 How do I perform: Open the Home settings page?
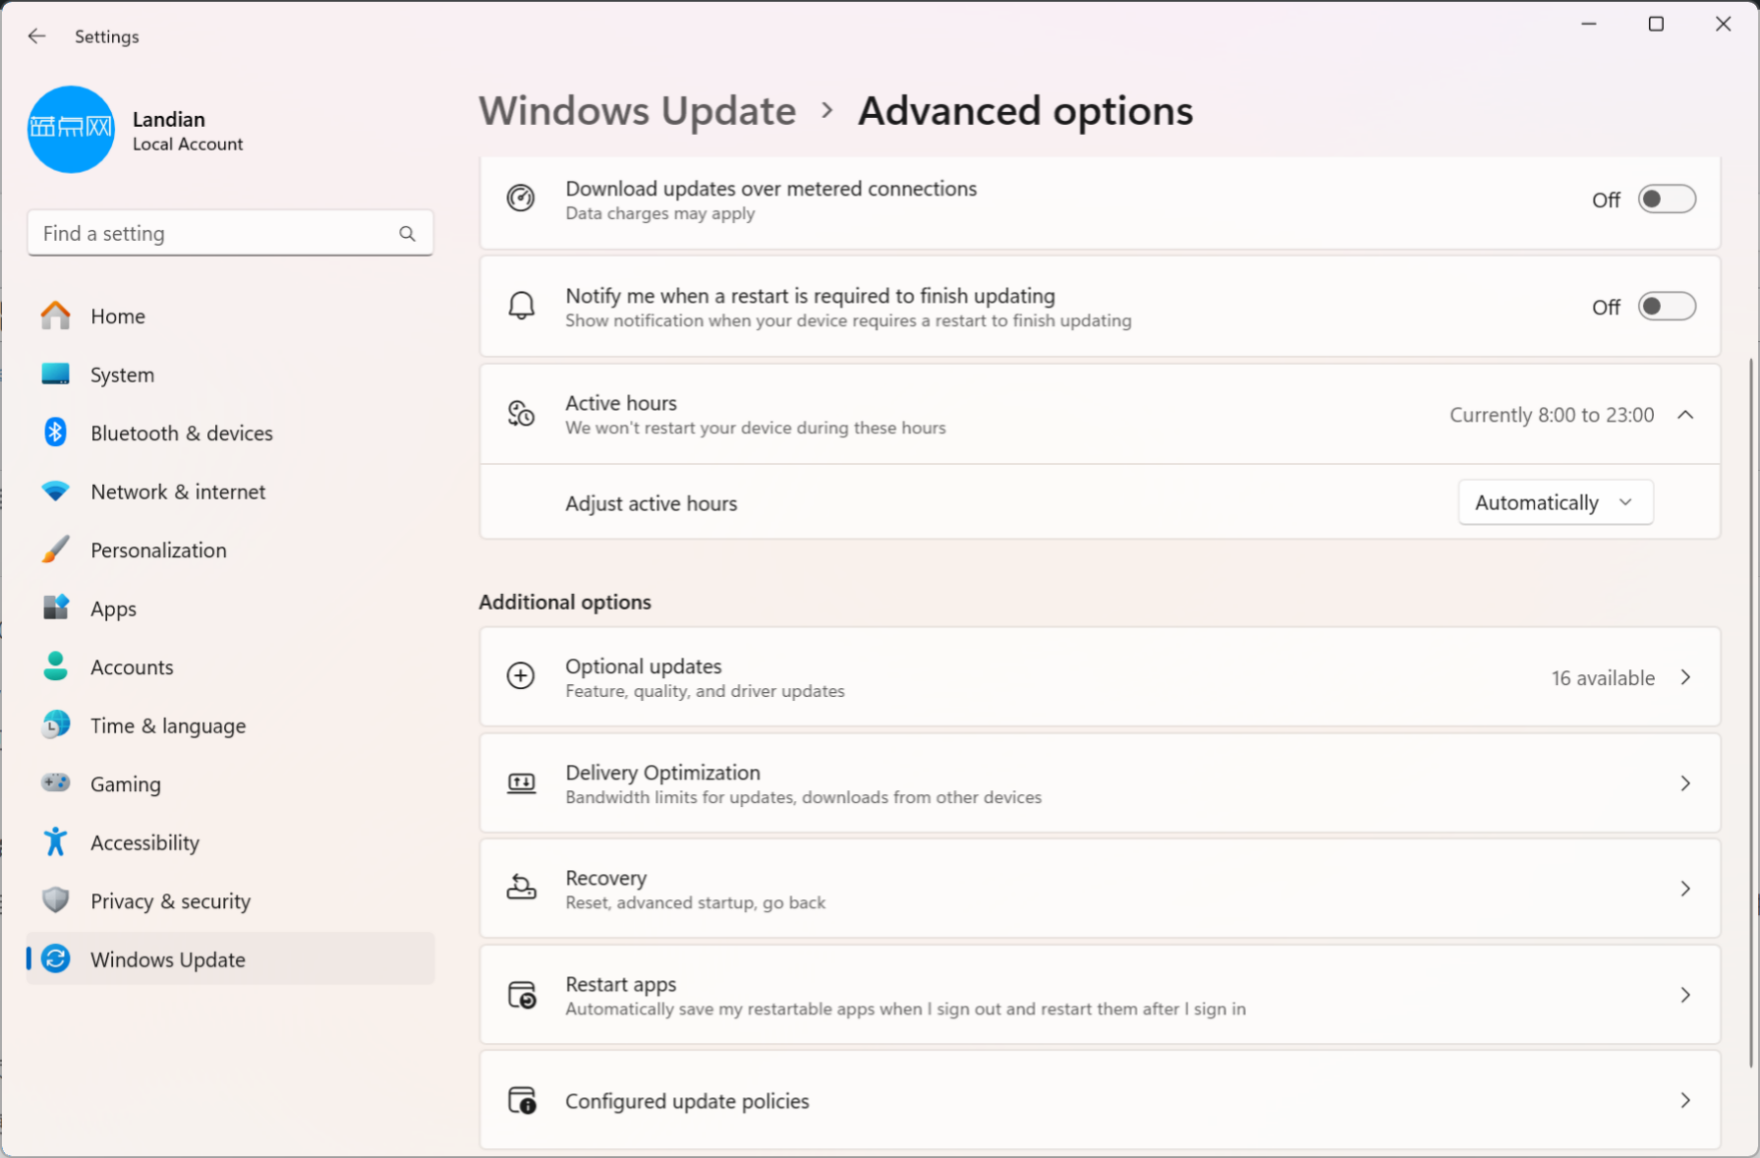pos(230,316)
